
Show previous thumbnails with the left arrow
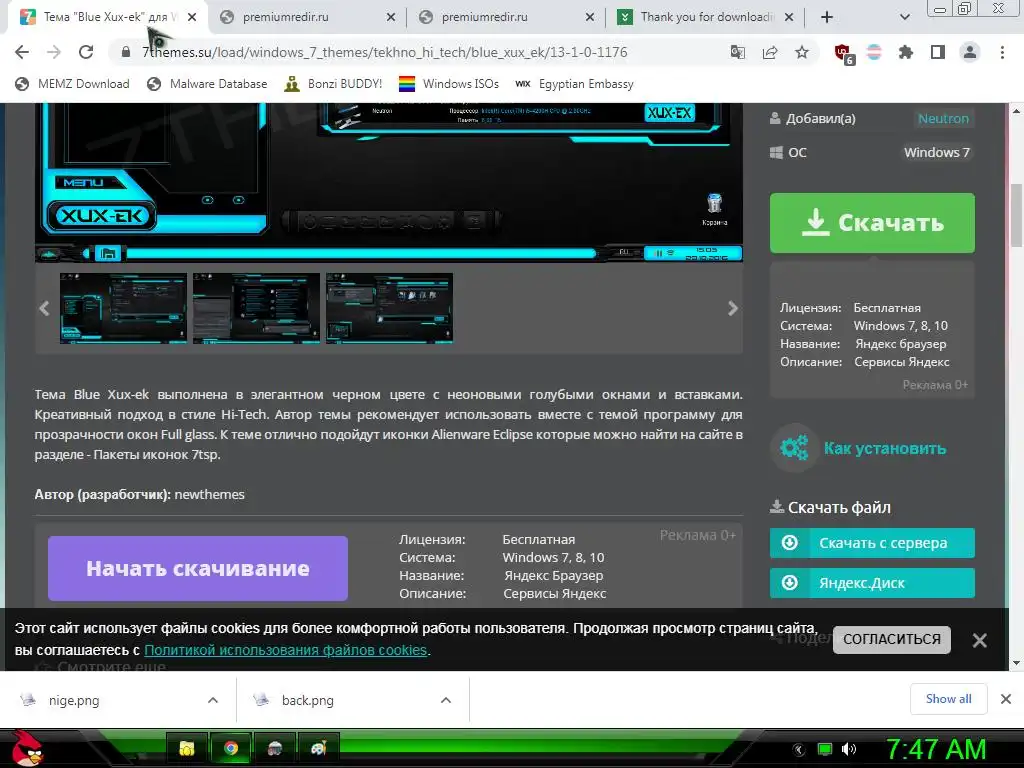coord(44,308)
